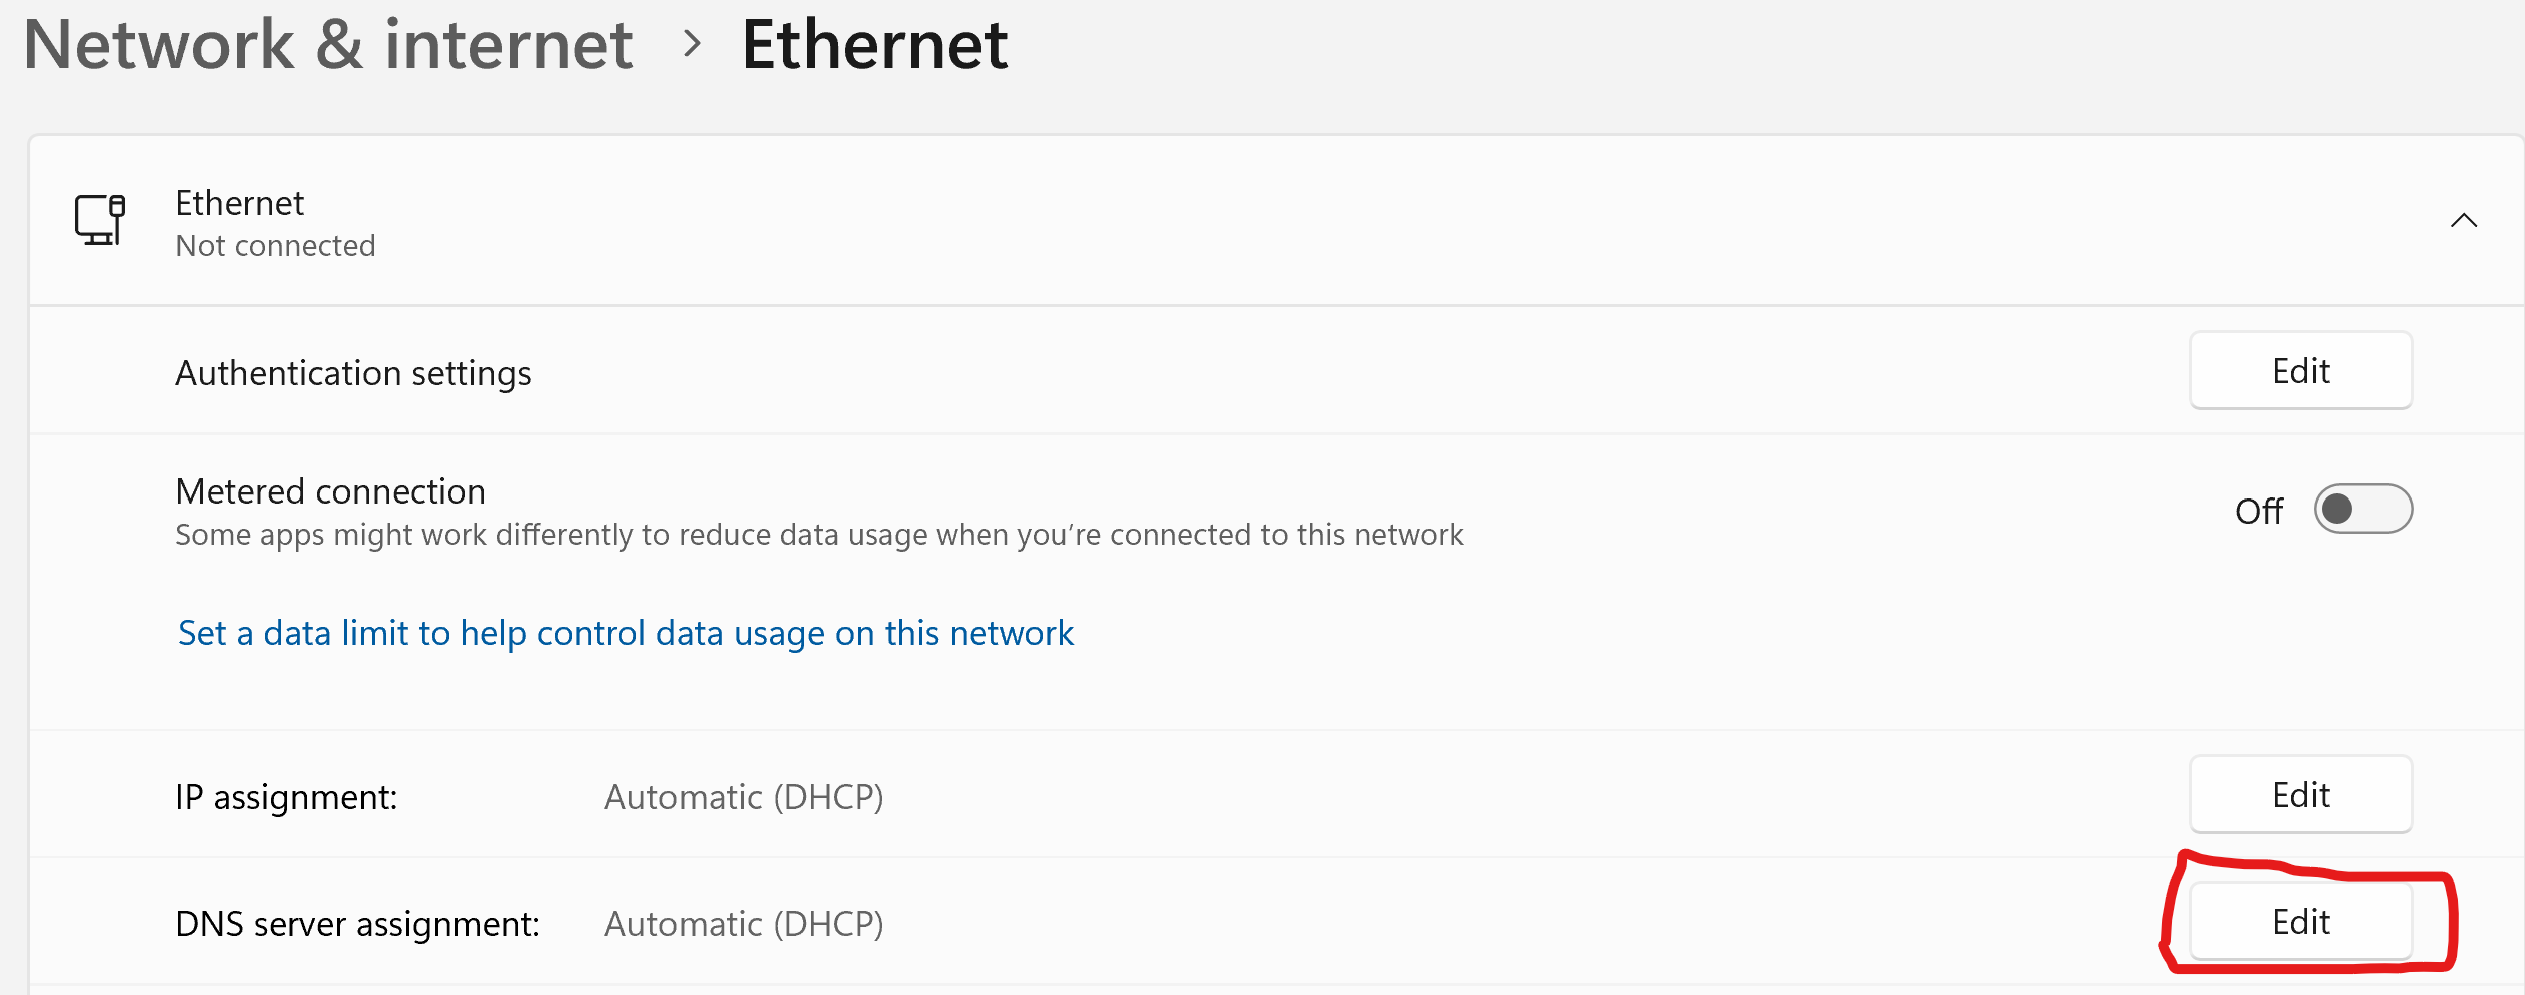Click the Not connected status text

point(275,246)
